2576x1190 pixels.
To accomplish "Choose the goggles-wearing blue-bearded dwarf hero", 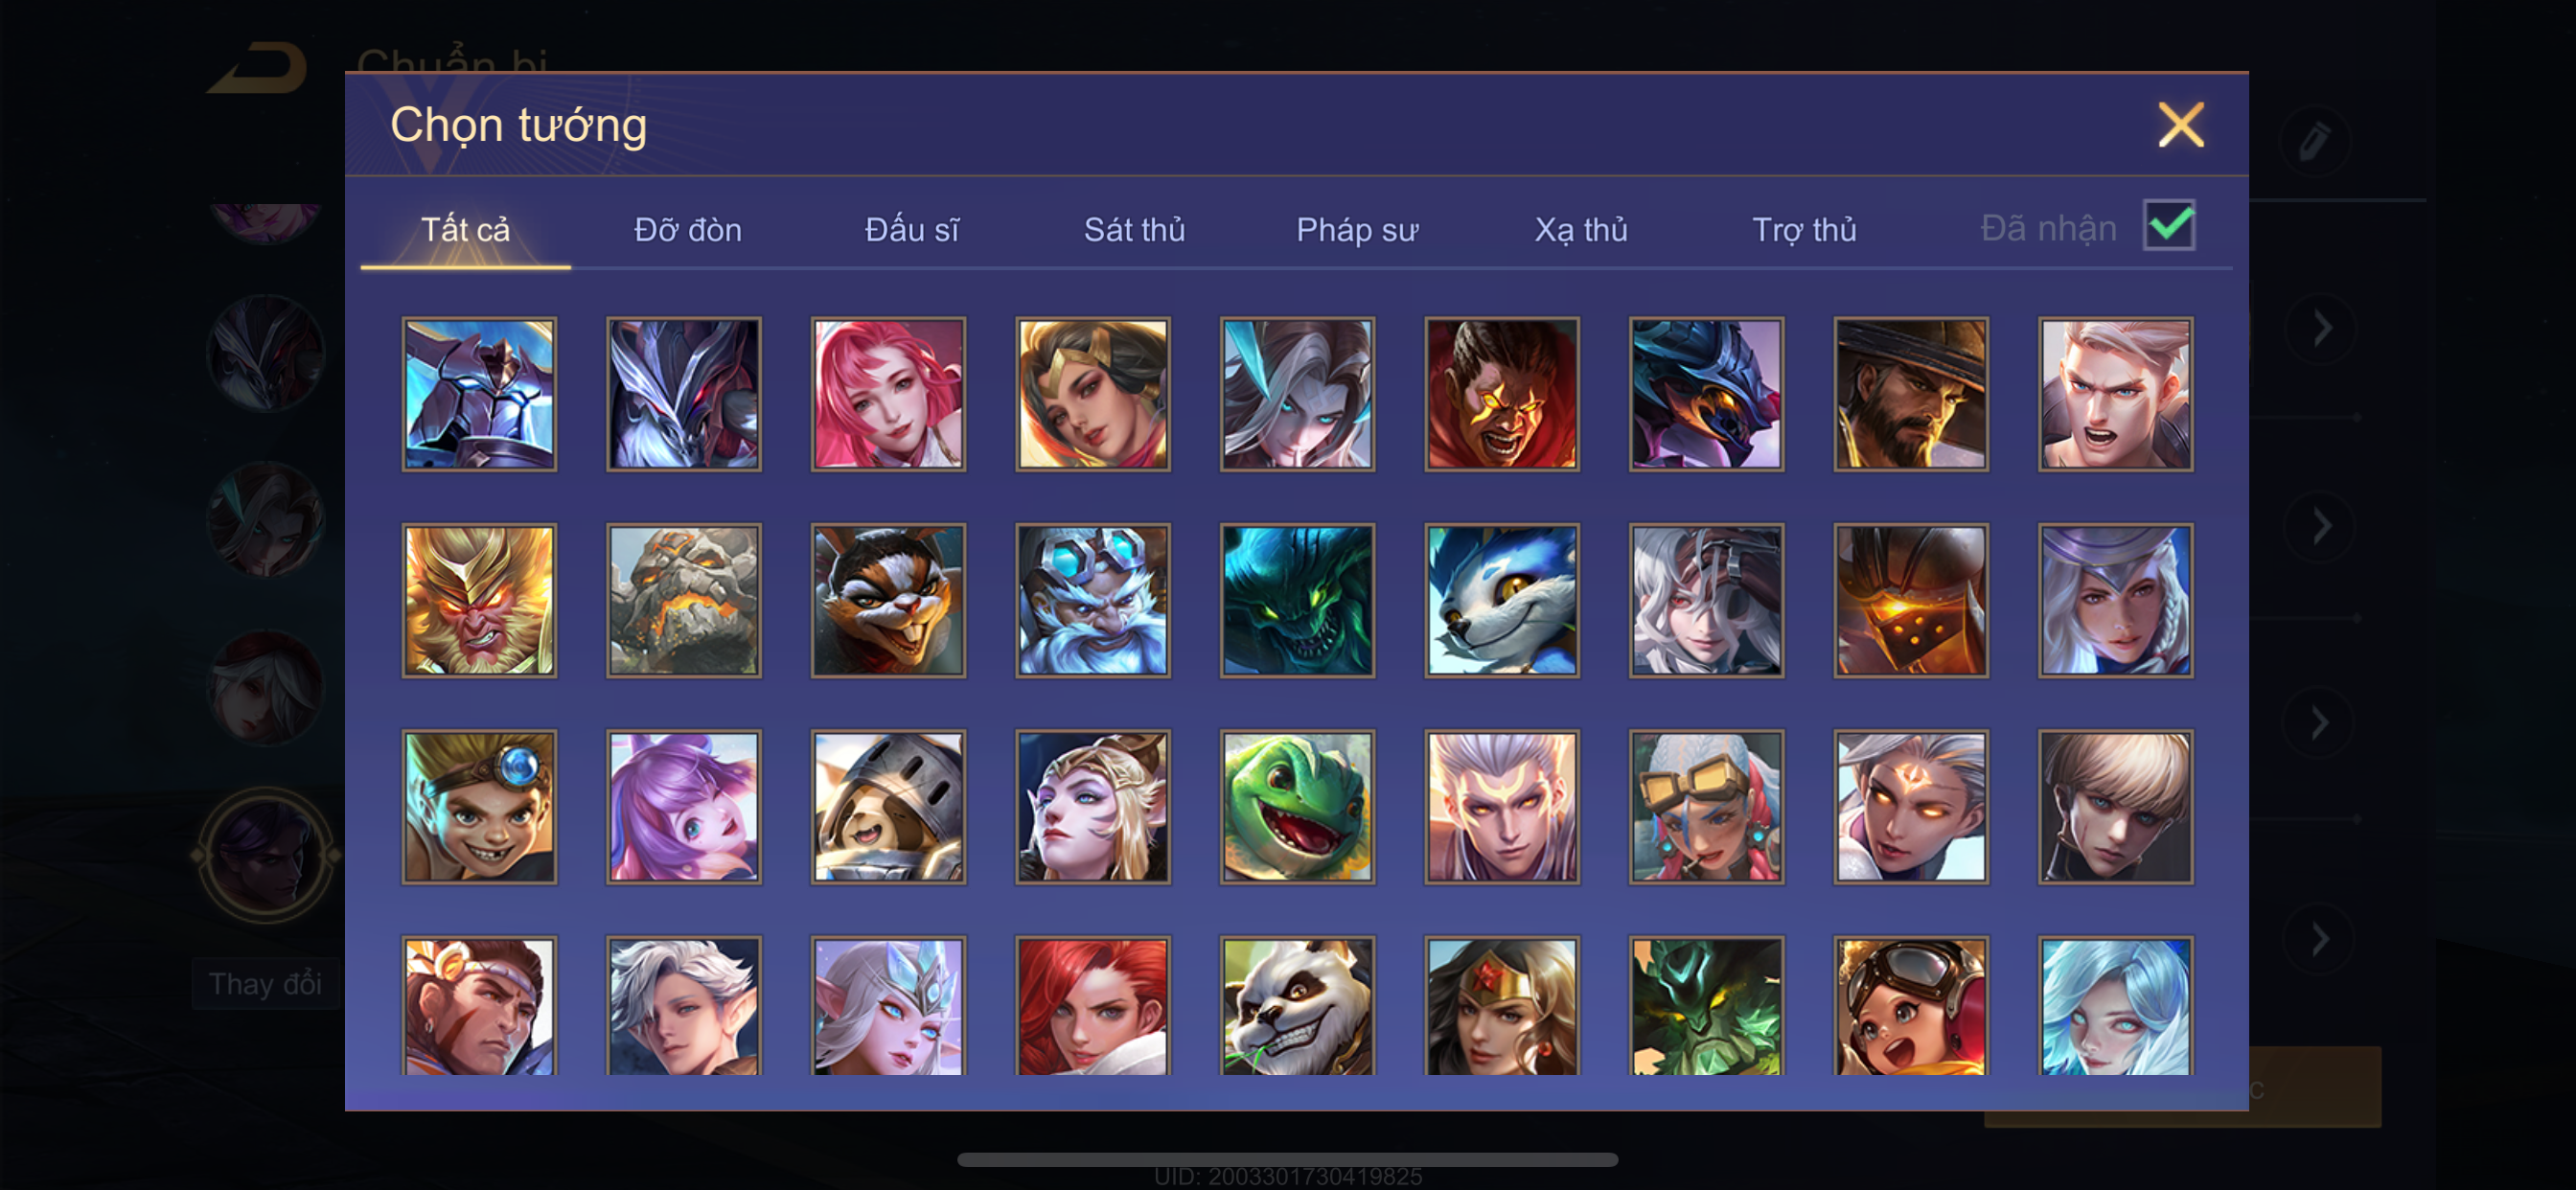I will tap(1093, 600).
